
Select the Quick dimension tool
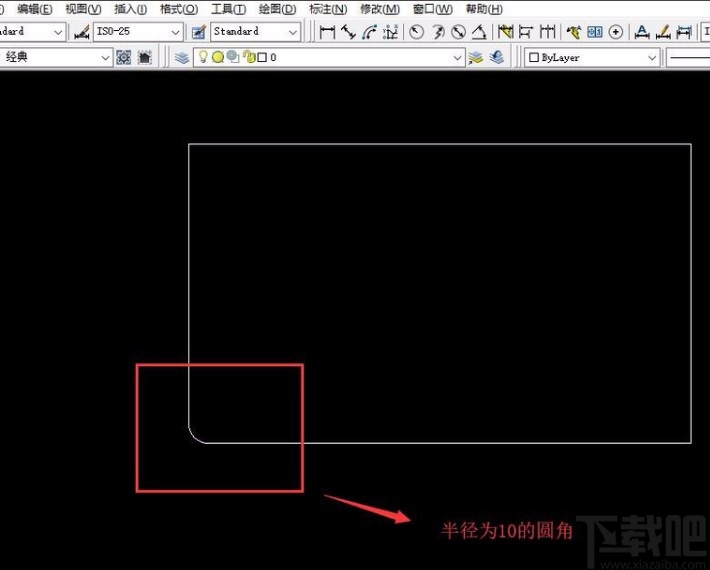coord(505,32)
